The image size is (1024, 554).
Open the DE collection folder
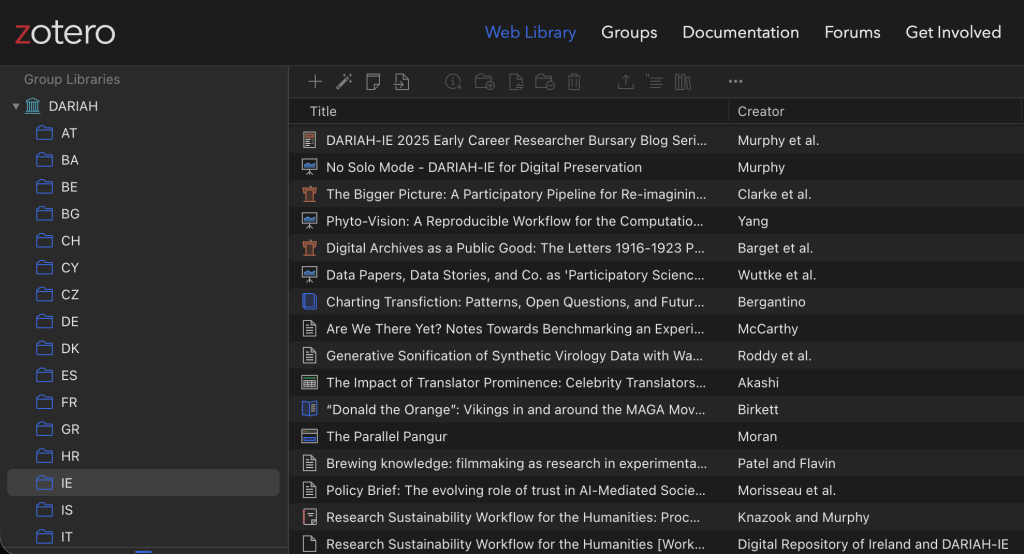click(143, 321)
